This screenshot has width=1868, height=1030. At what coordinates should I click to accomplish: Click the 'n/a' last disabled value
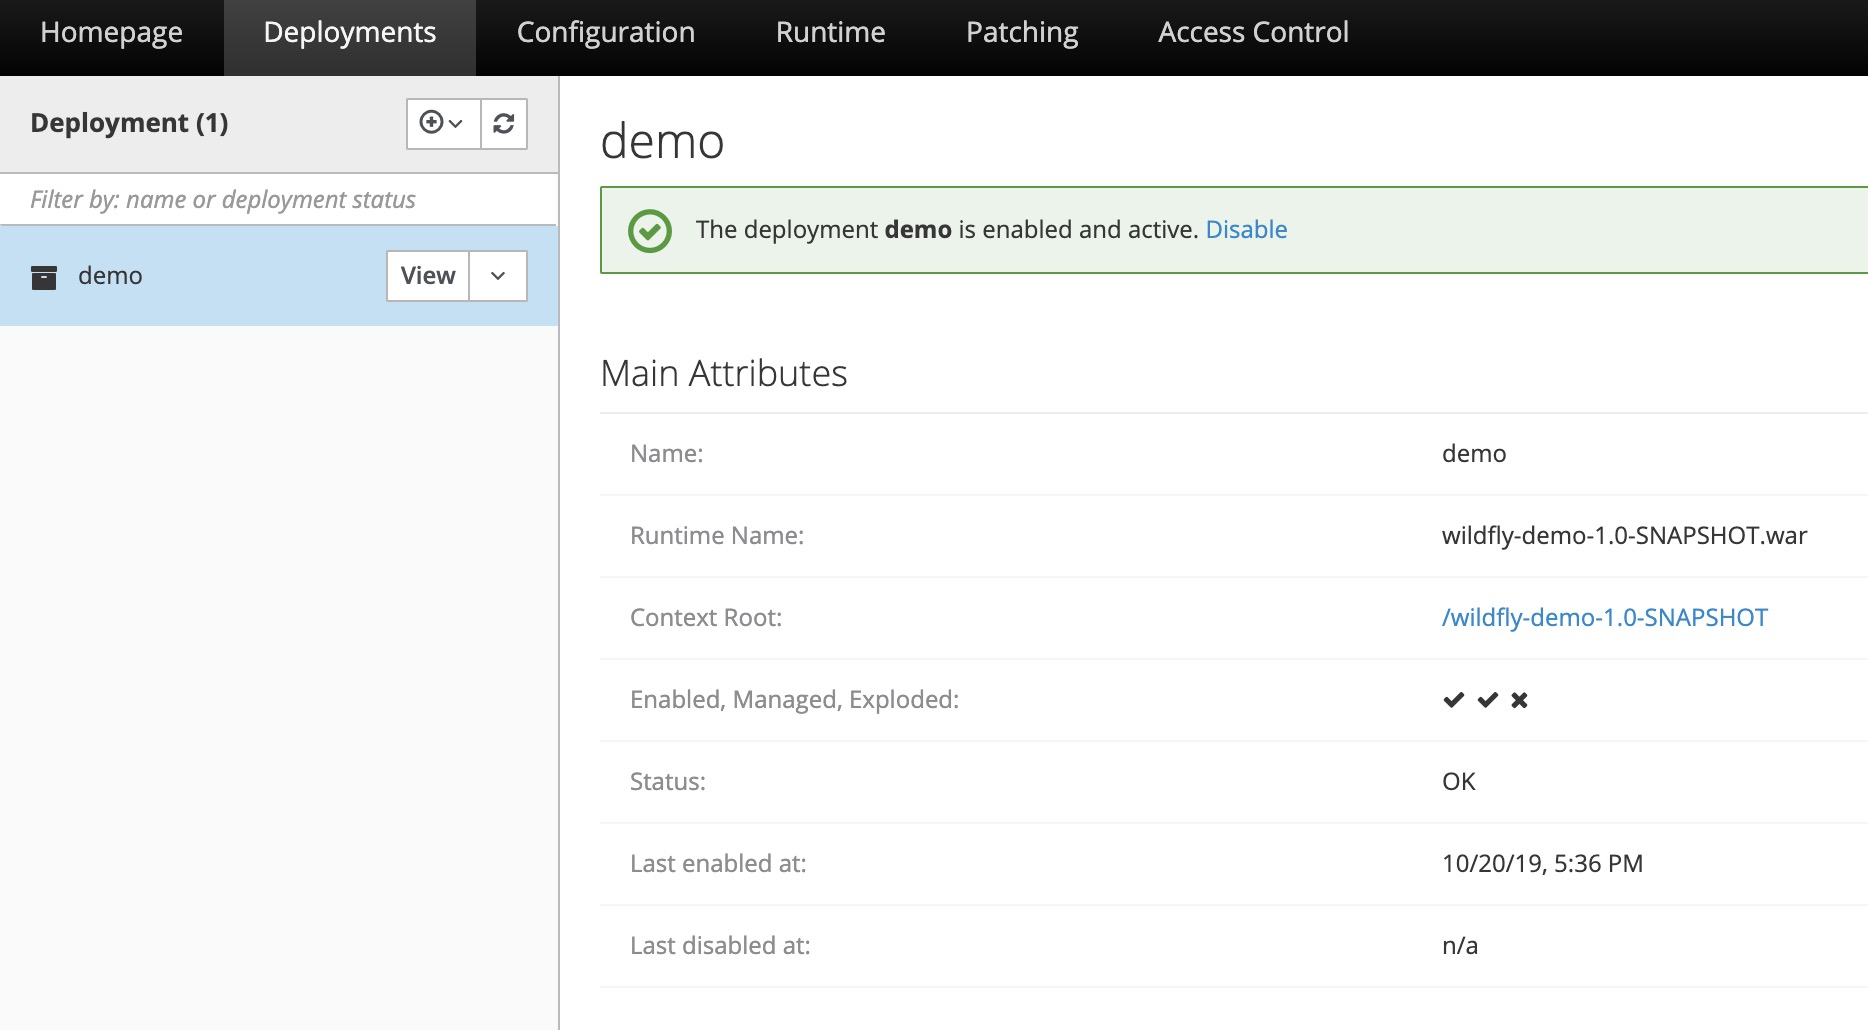[x=1459, y=946]
